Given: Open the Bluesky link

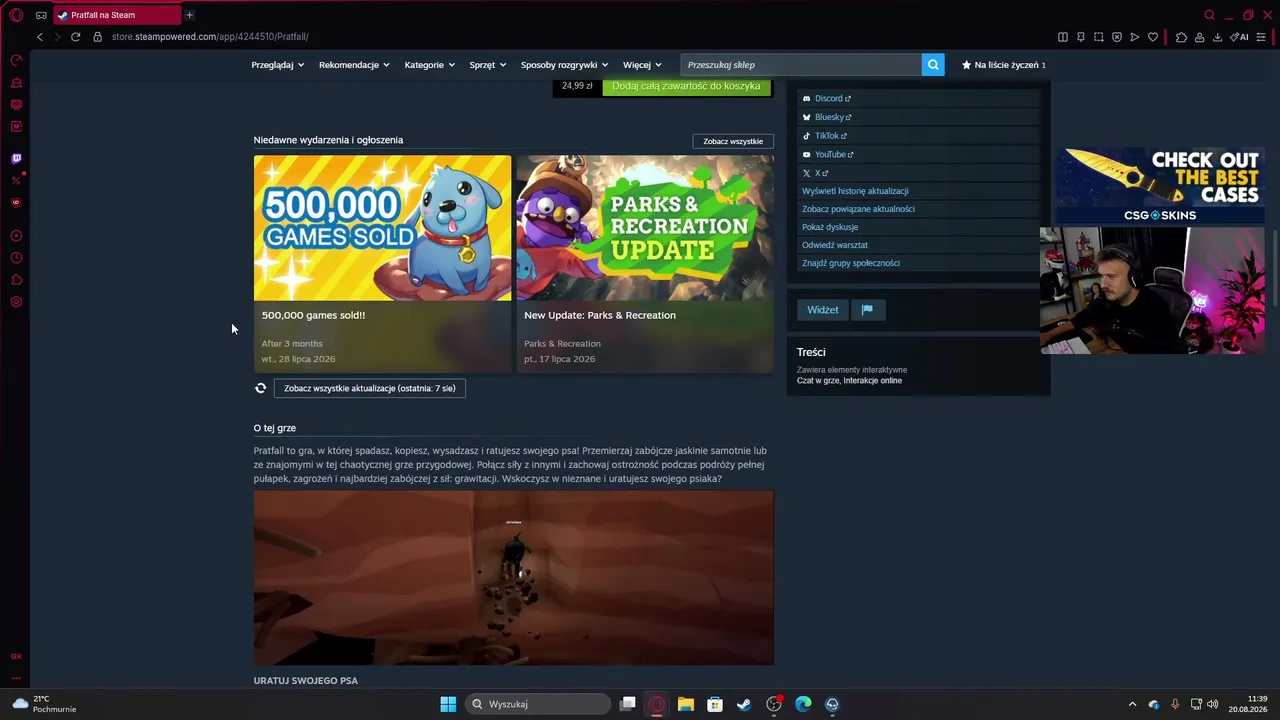Looking at the screenshot, I should (x=827, y=117).
